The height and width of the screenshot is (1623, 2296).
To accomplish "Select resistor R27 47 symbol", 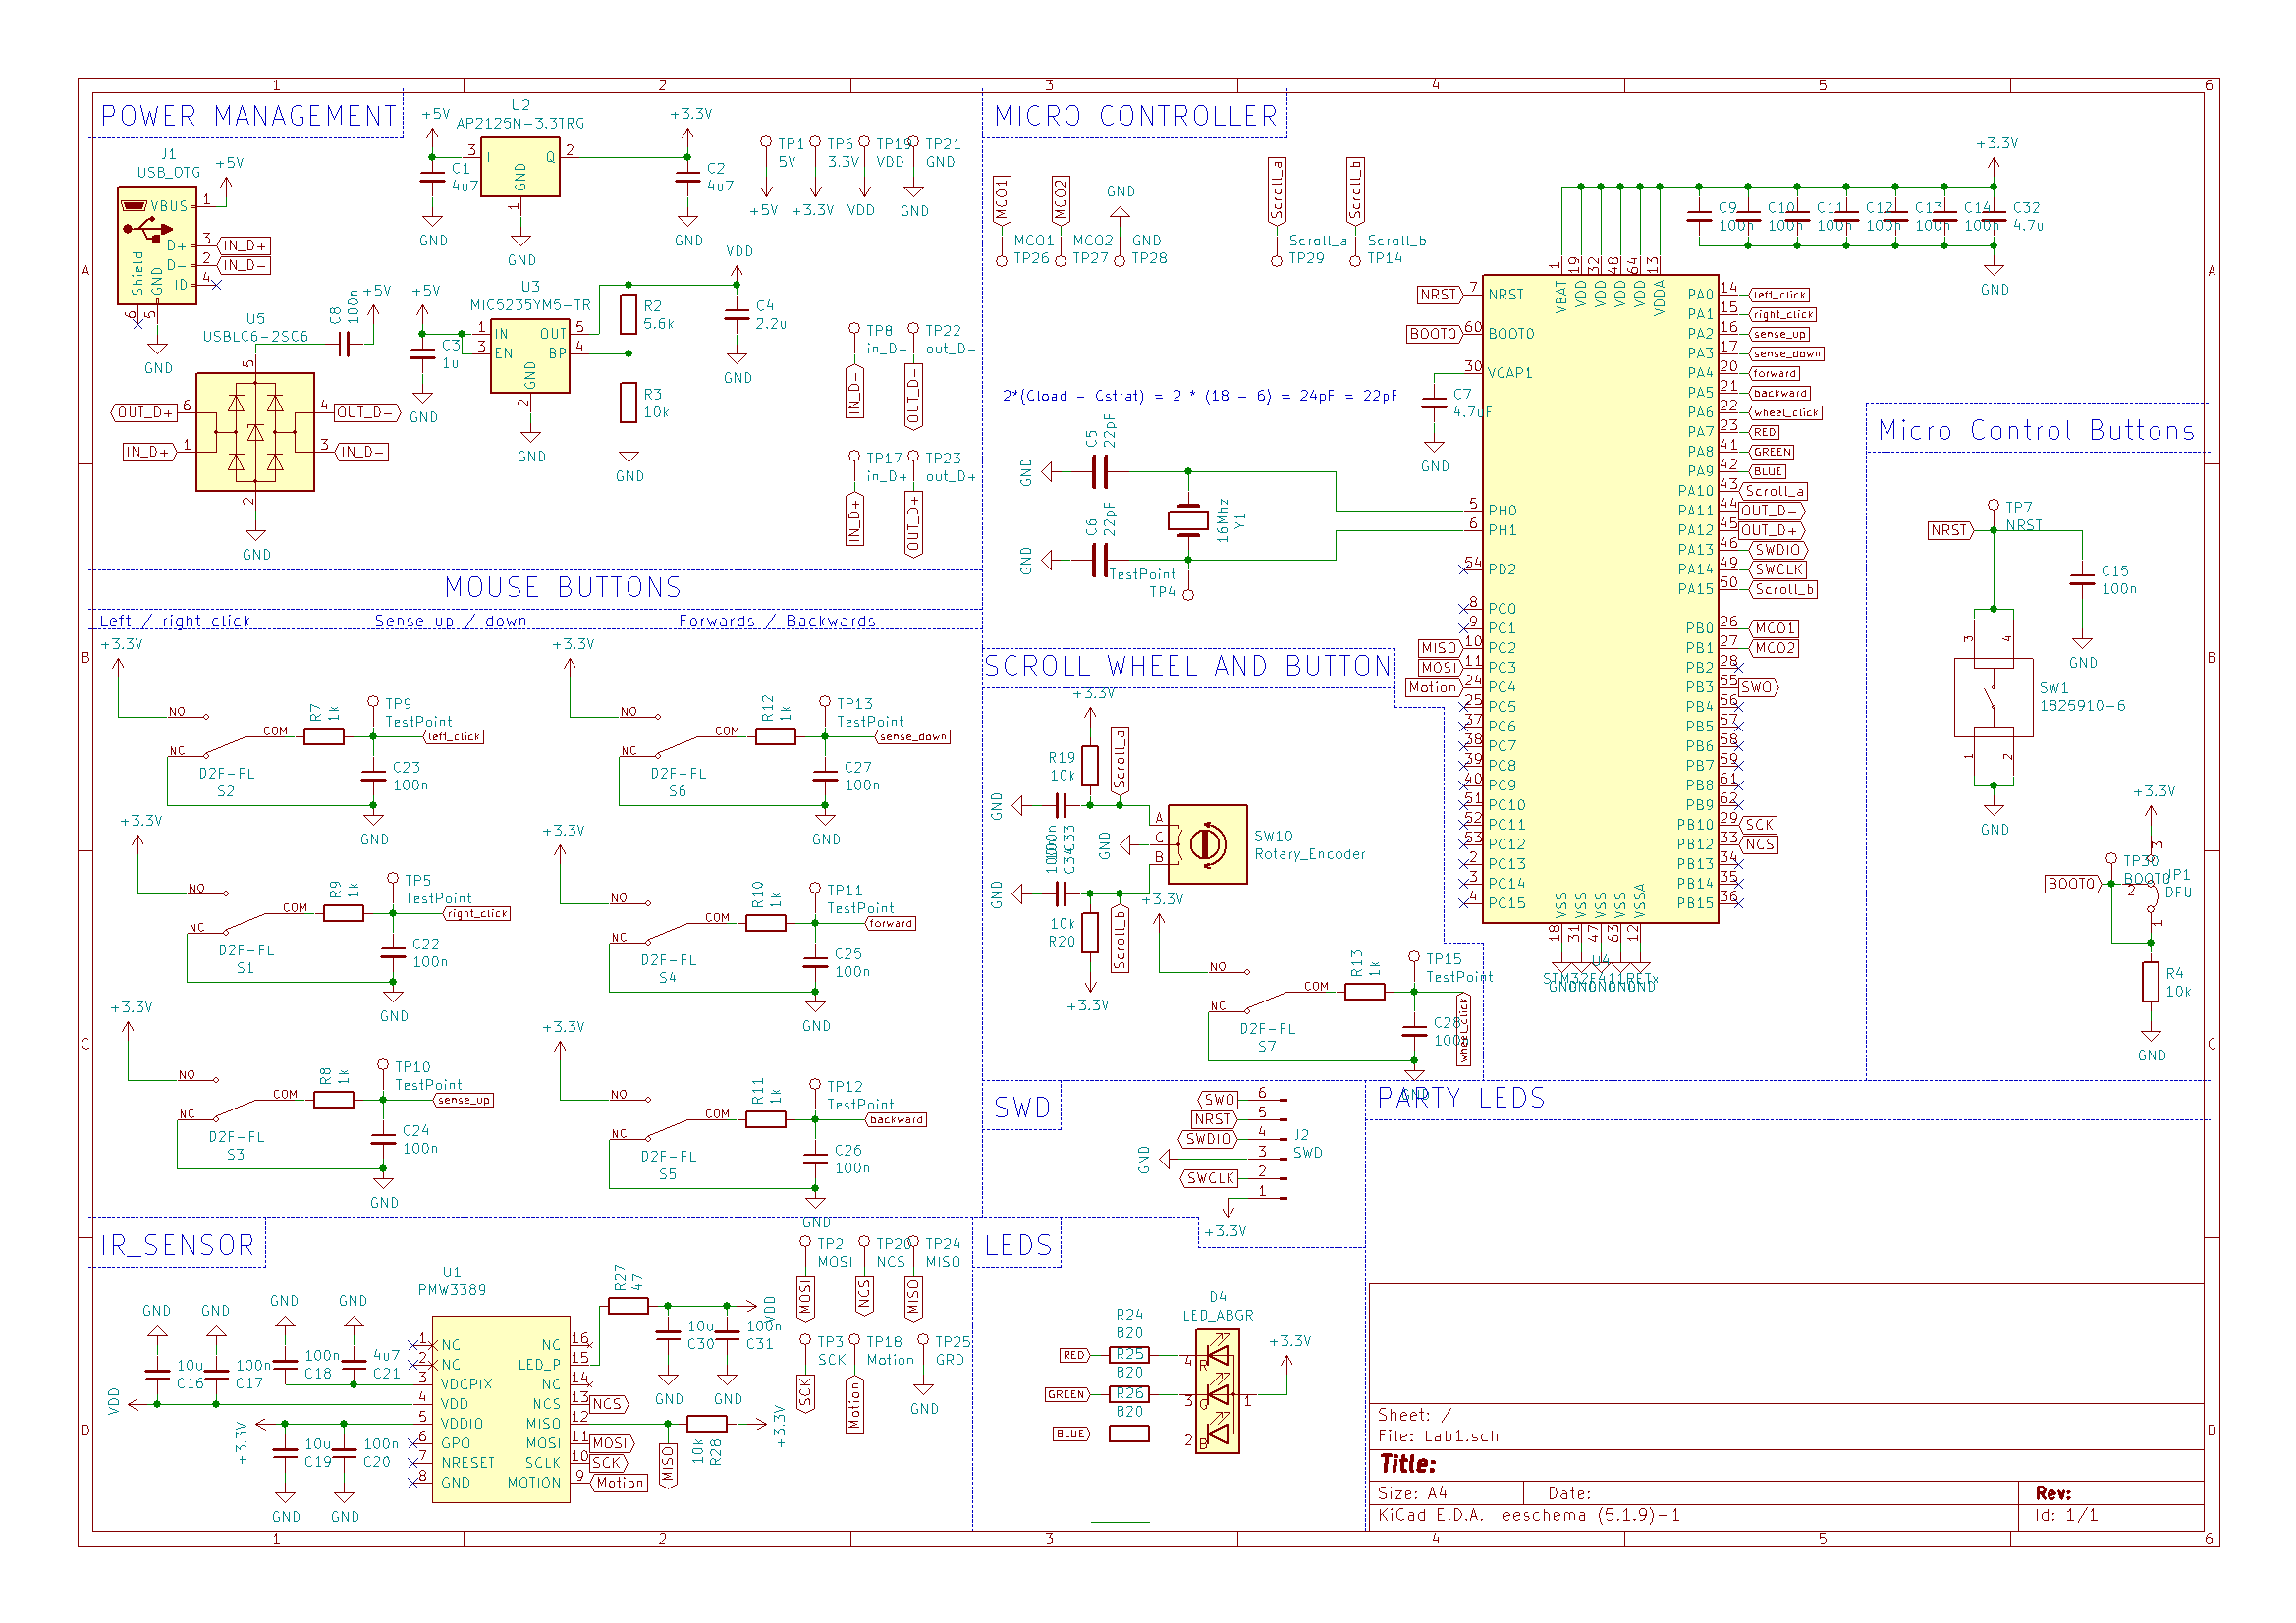I will click(x=628, y=1305).
